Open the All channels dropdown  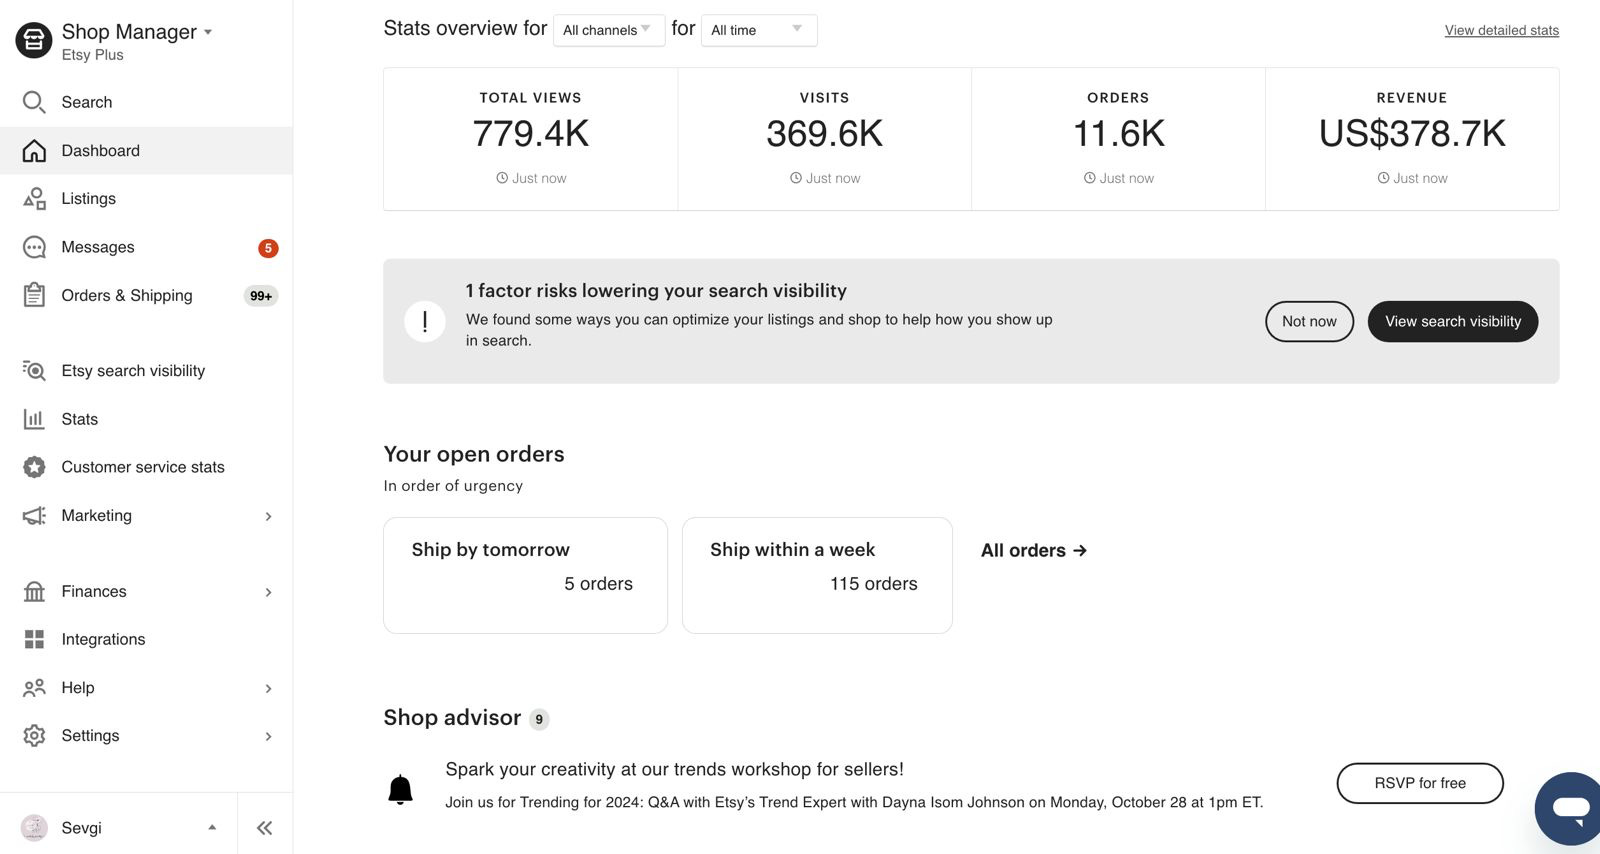point(608,30)
